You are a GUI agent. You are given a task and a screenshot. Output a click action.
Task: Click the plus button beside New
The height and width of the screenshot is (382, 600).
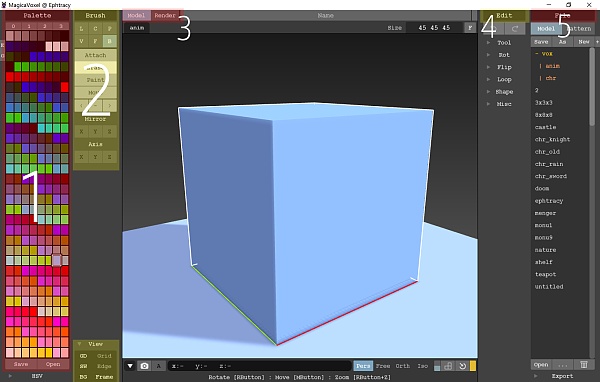click(597, 42)
